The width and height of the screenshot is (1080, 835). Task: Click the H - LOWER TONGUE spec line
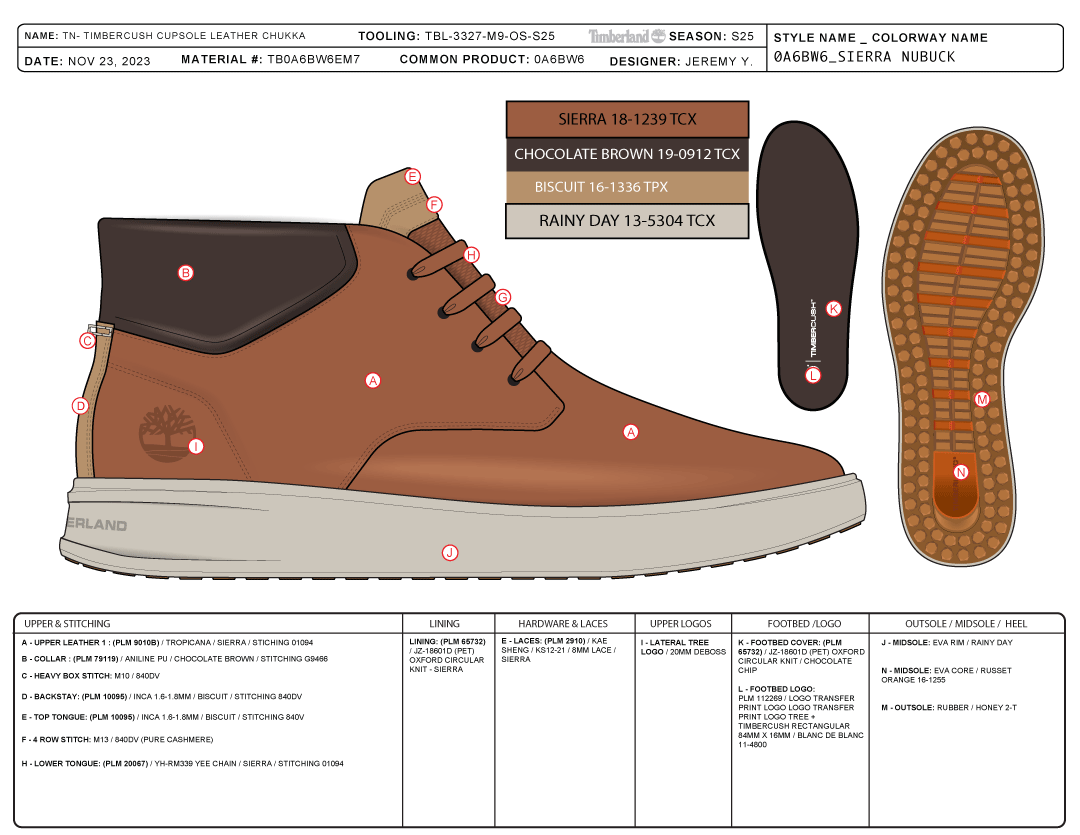click(183, 763)
